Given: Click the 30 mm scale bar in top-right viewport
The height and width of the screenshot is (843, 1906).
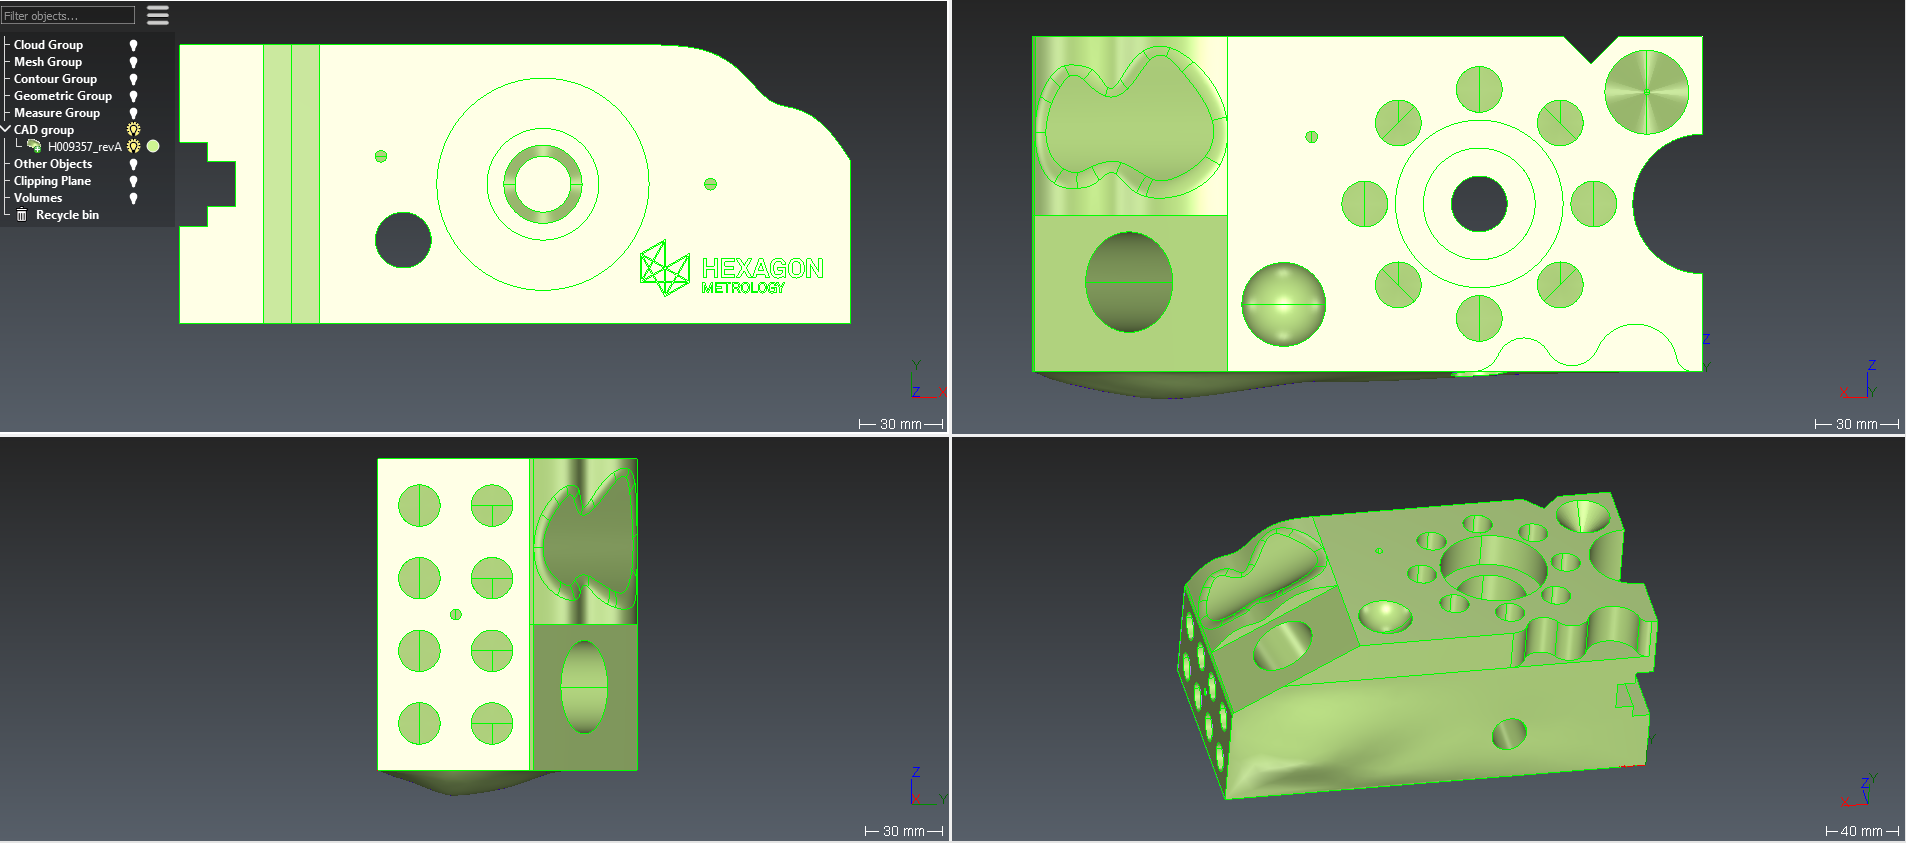Looking at the screenshot, I should (x=1857, y=424).
